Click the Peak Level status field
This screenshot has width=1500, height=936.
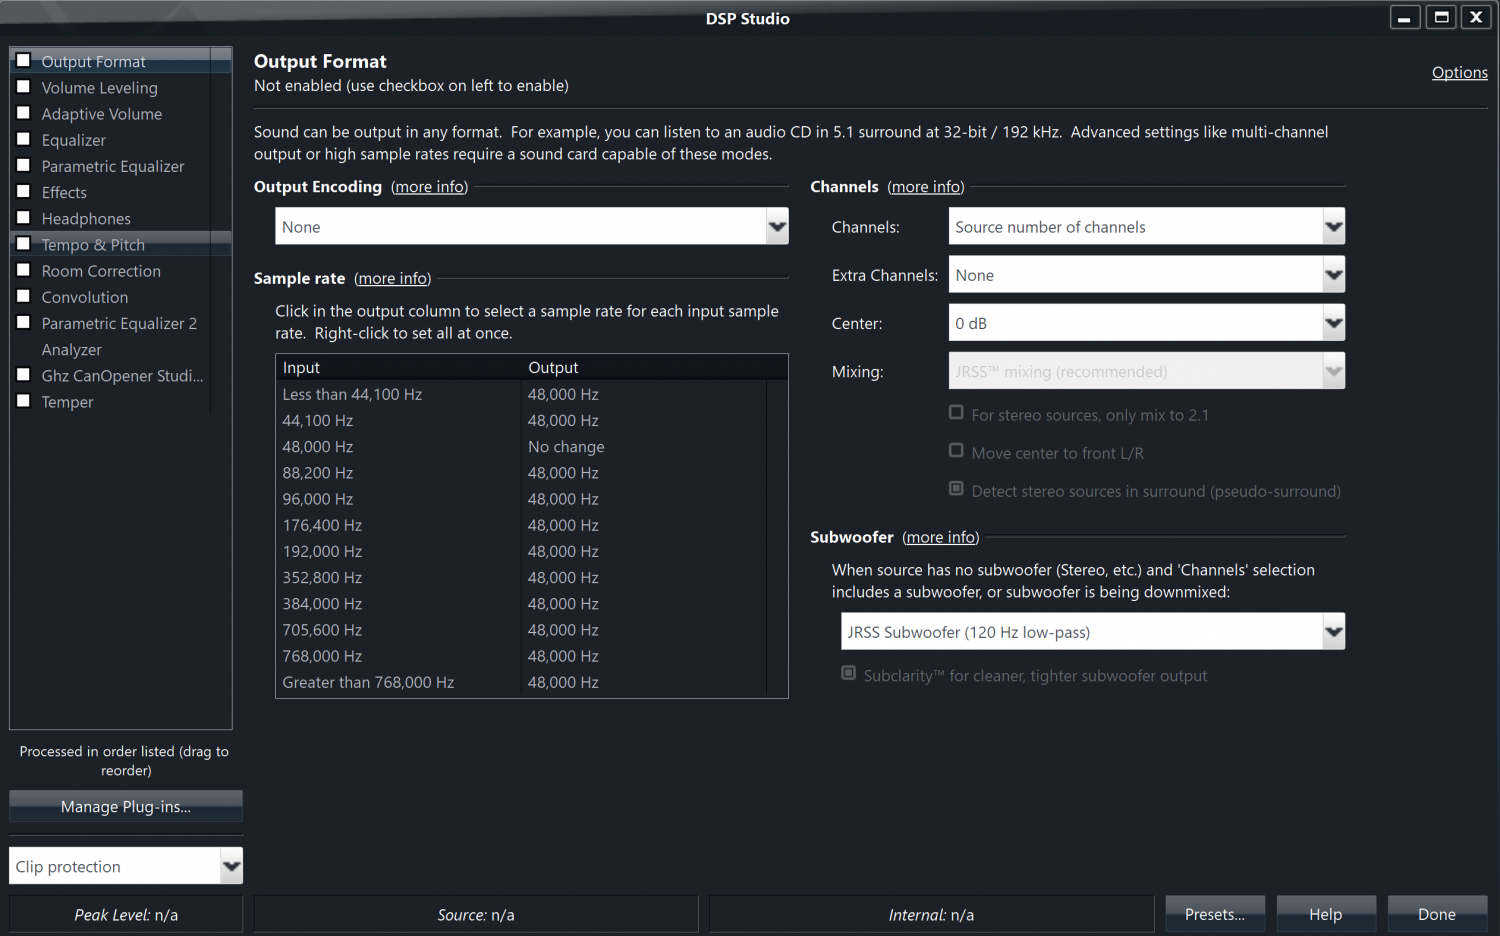(x=126, y=915)
